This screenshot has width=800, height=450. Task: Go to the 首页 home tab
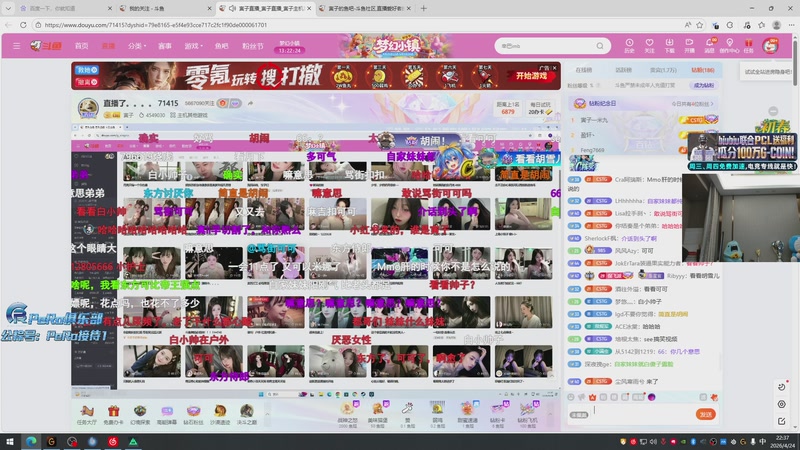pyautogui.click(x=82, y=46)
